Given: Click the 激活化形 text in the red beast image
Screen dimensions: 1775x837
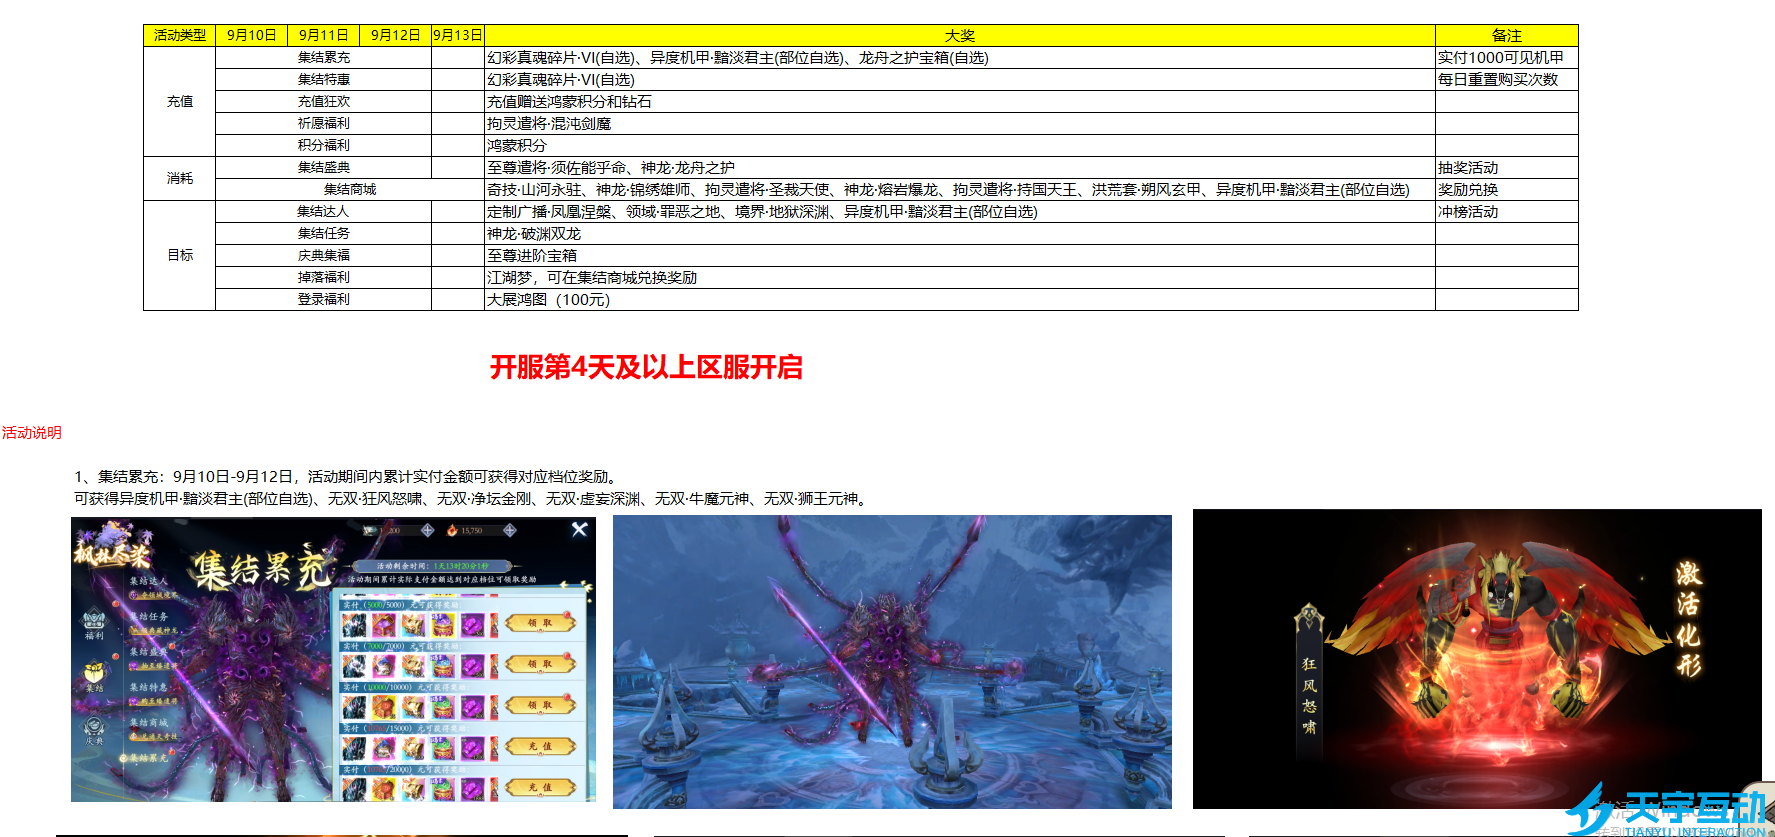Looking at the screenshot, I should (1689, 618).
